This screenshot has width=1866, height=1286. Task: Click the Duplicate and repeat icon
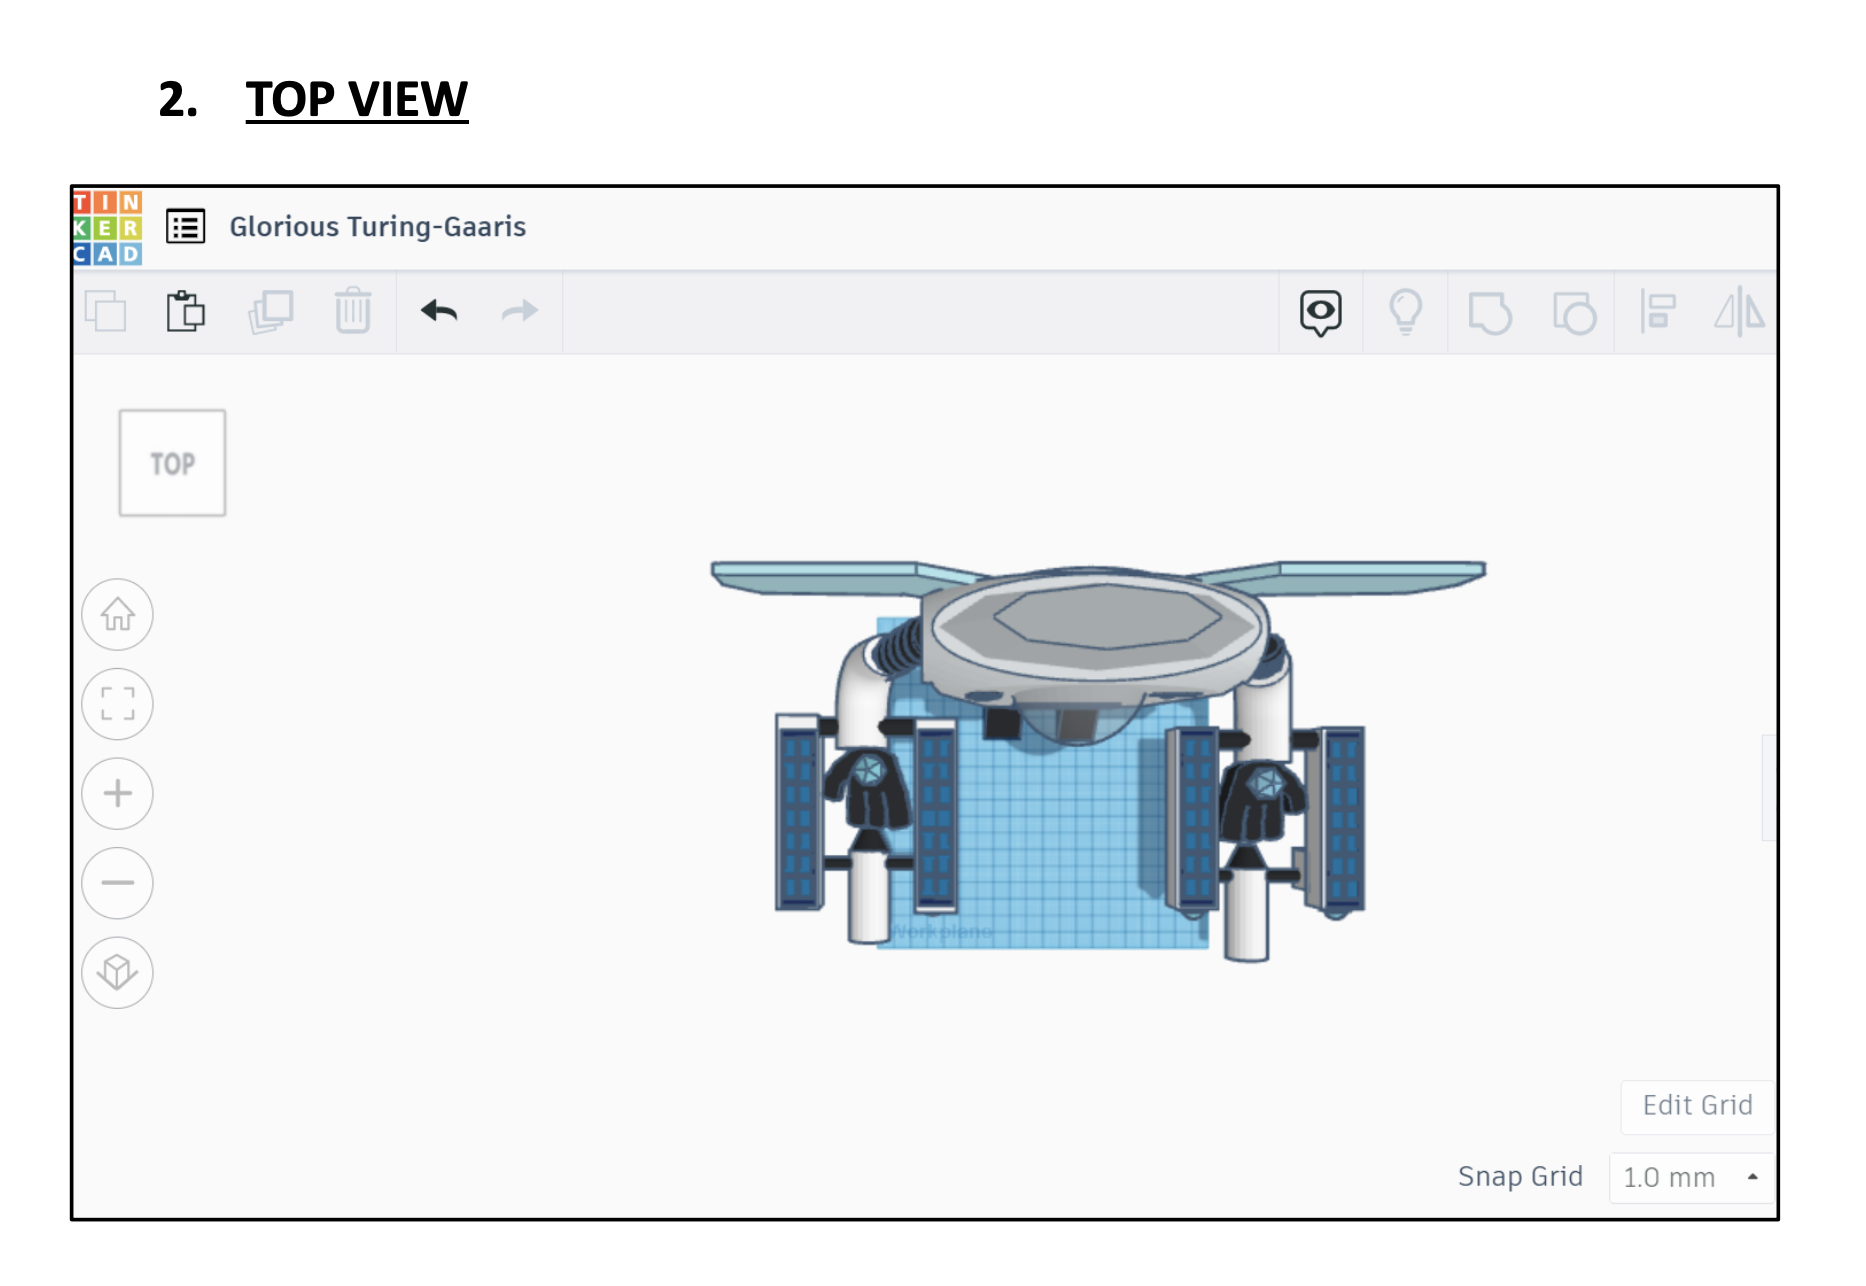tap(271, 311)
